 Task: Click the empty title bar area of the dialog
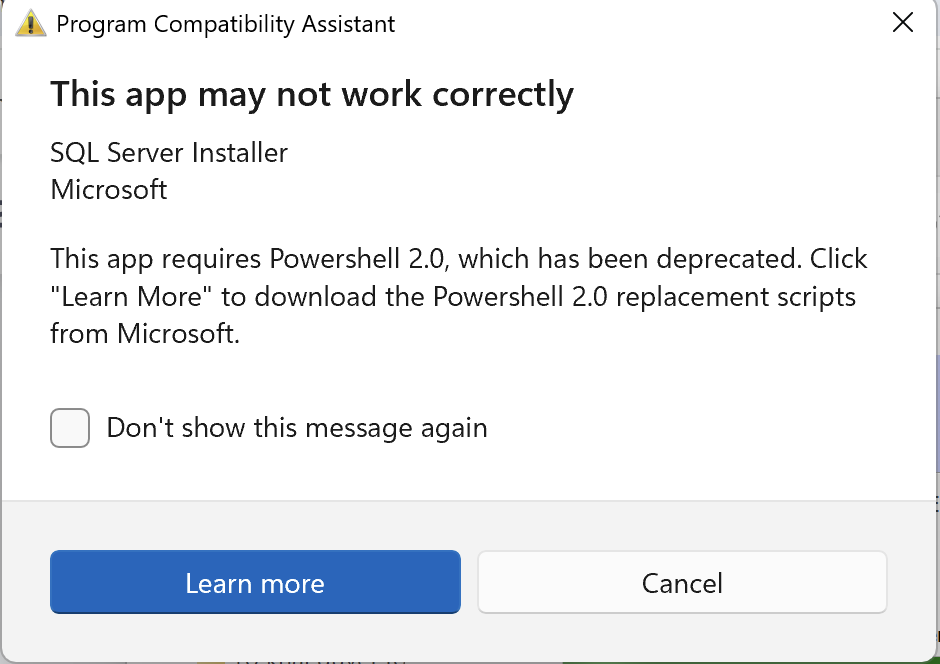tap(640, 24)
